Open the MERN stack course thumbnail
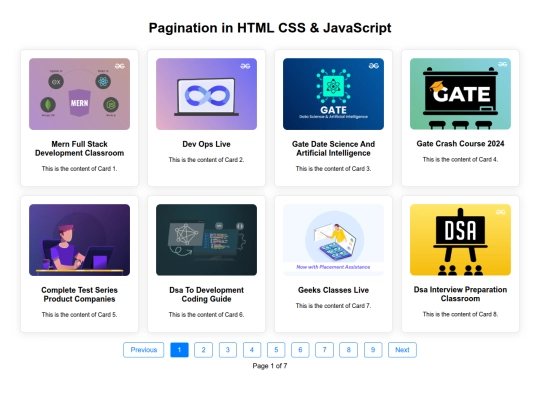Screen dimensions: 540x405 coord(80,94)
